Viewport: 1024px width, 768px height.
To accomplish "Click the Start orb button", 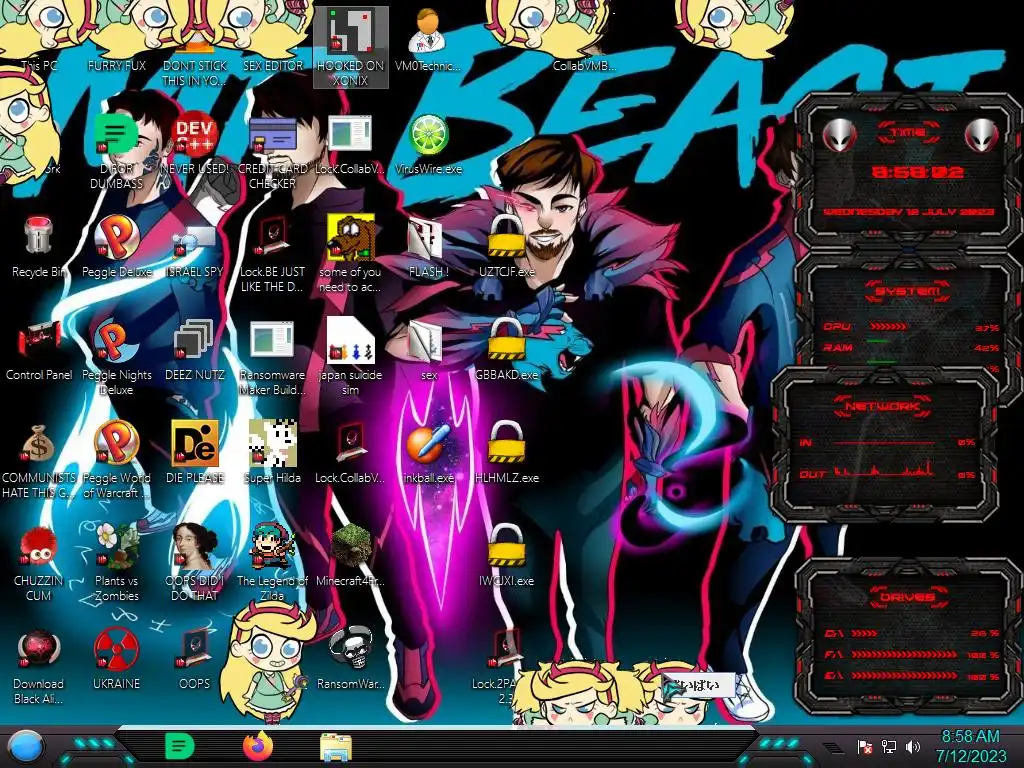I will [x=26, y=746].
